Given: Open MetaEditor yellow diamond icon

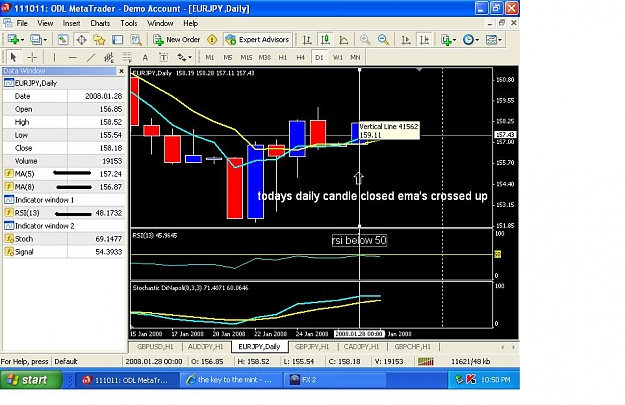Looking at the screenshot, I should pos(212,39).
